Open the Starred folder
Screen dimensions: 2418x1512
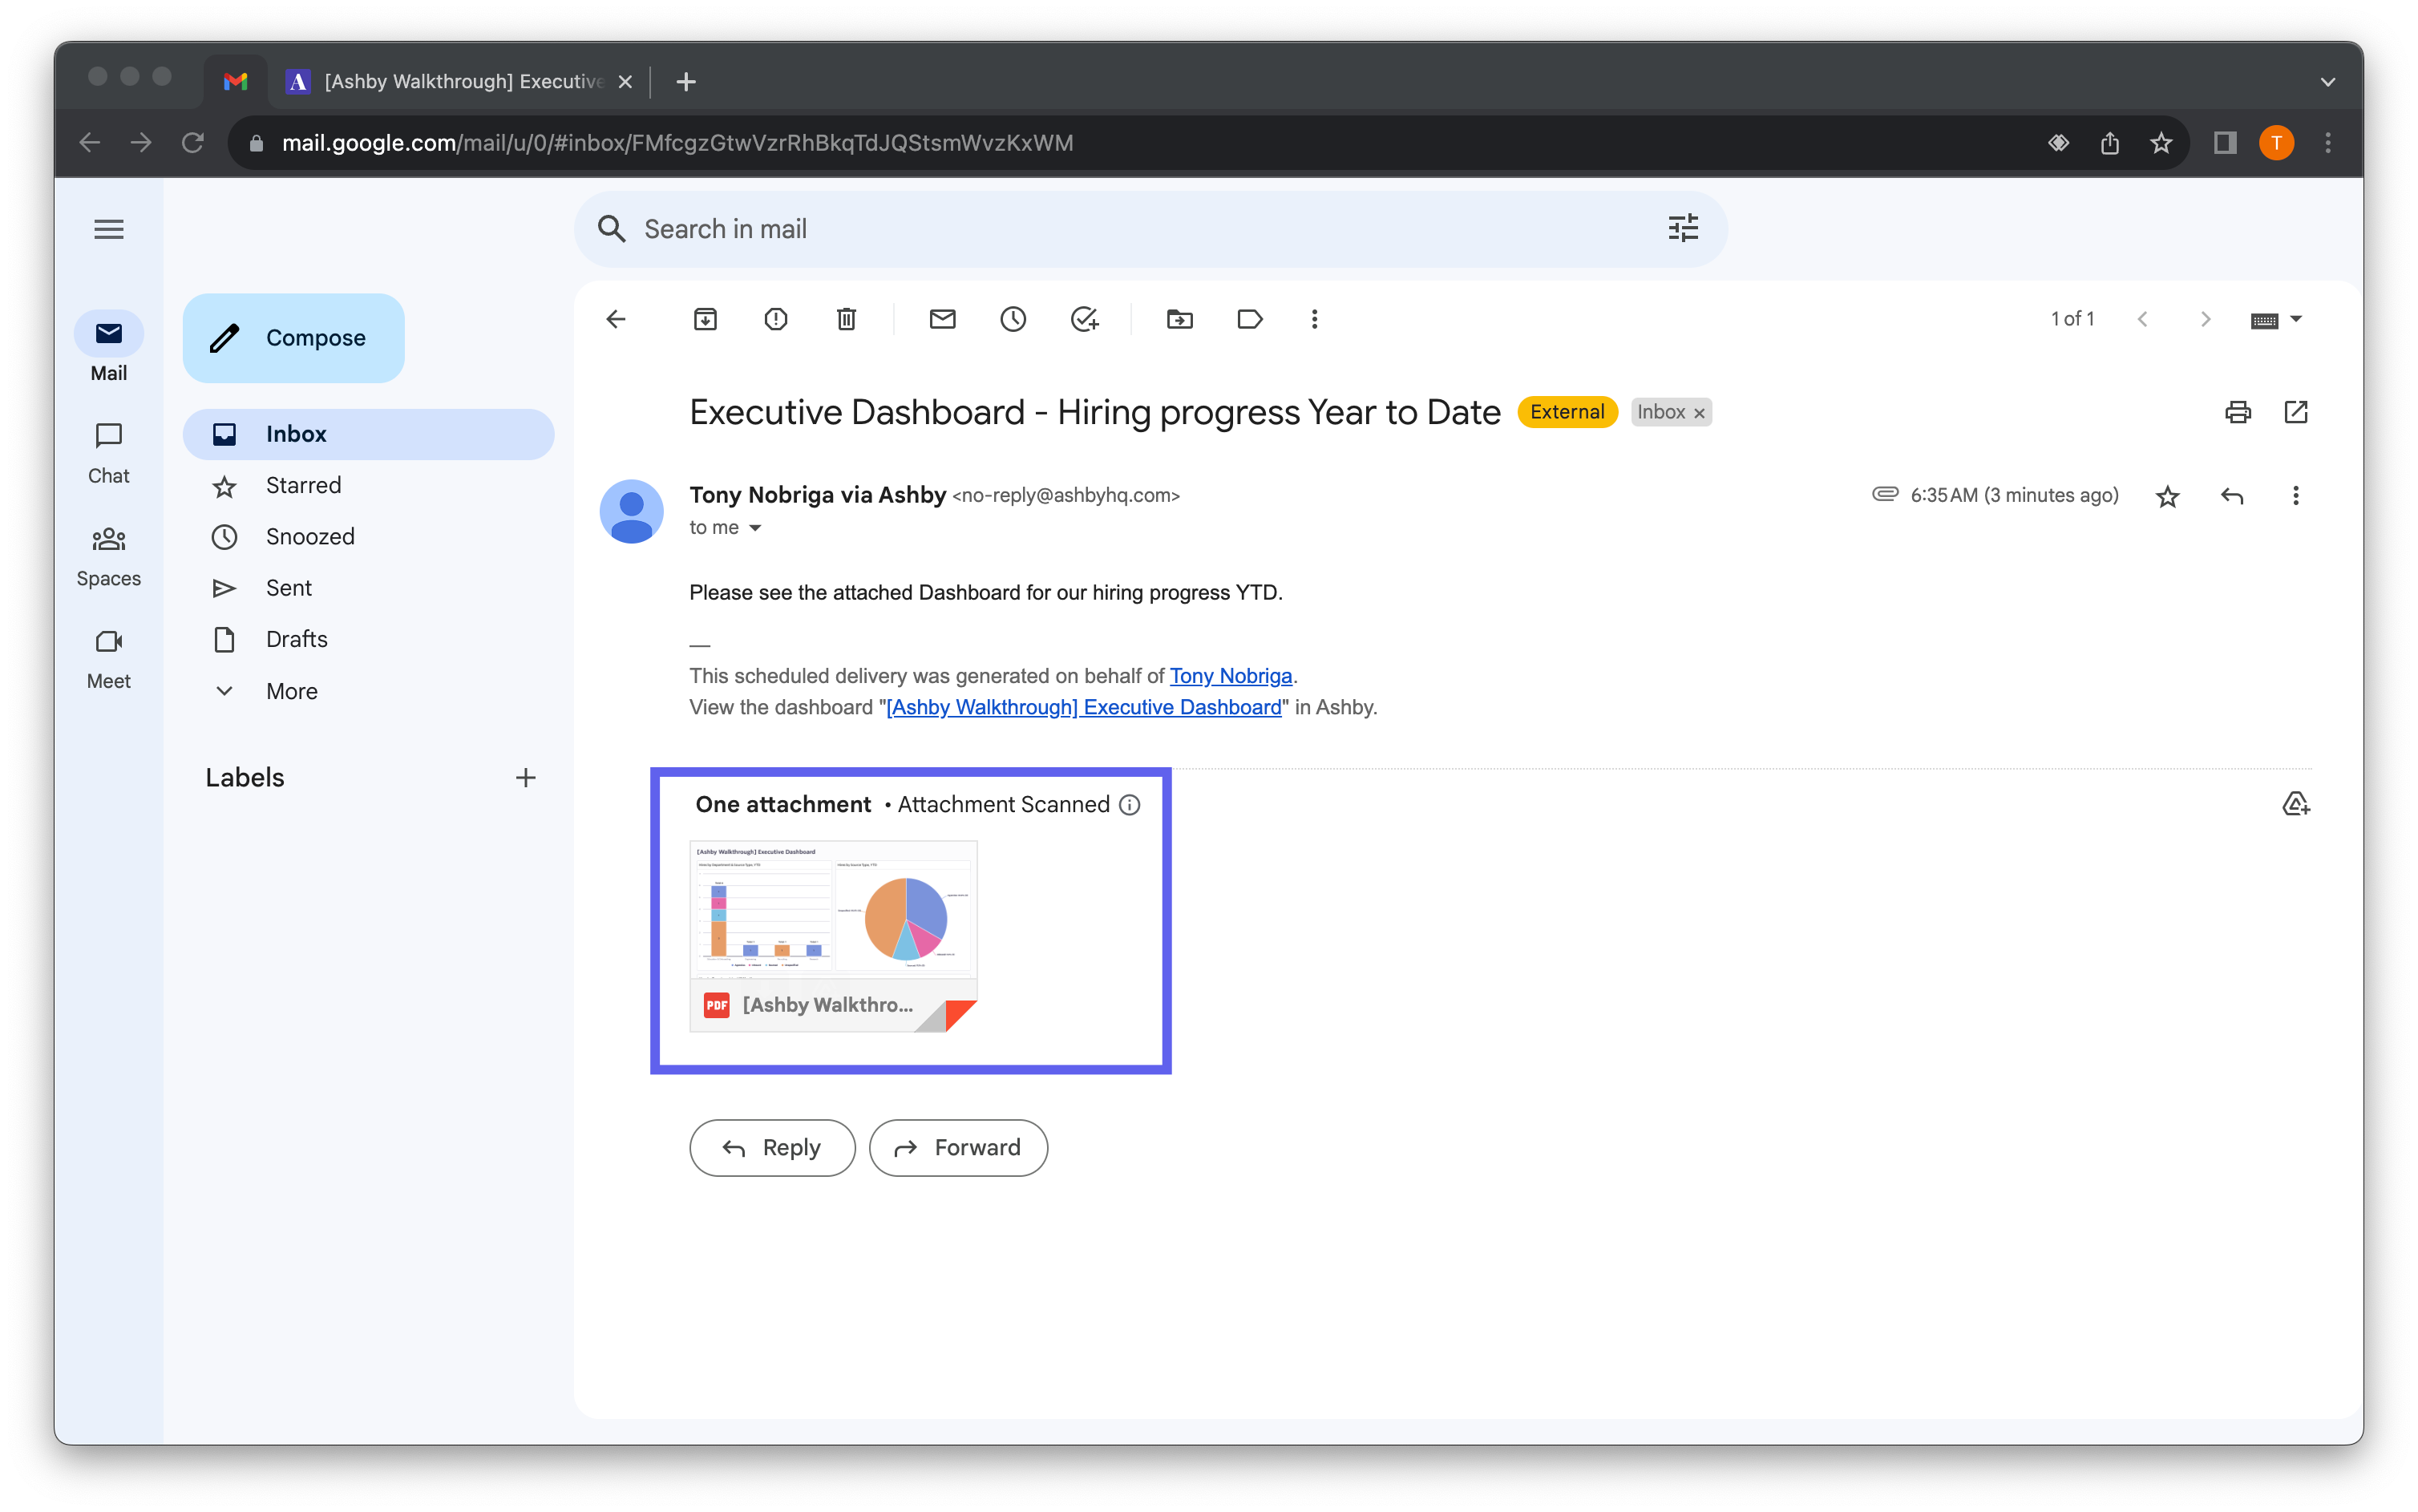point(301,484)
